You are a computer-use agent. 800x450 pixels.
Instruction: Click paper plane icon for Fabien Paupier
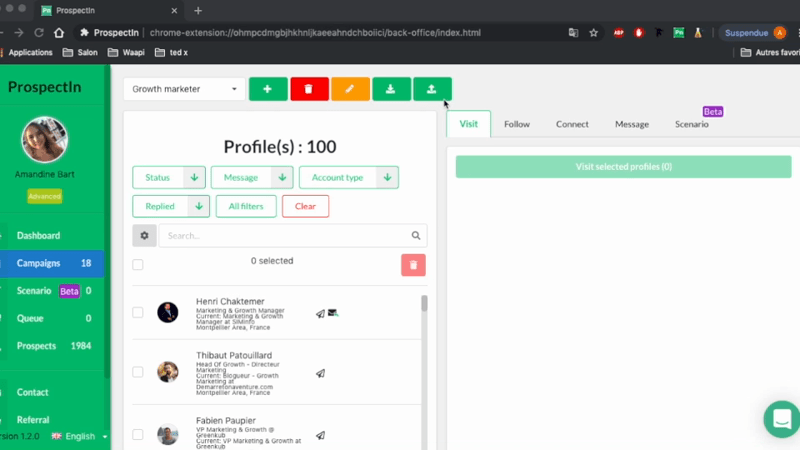(x=320, y=435)
